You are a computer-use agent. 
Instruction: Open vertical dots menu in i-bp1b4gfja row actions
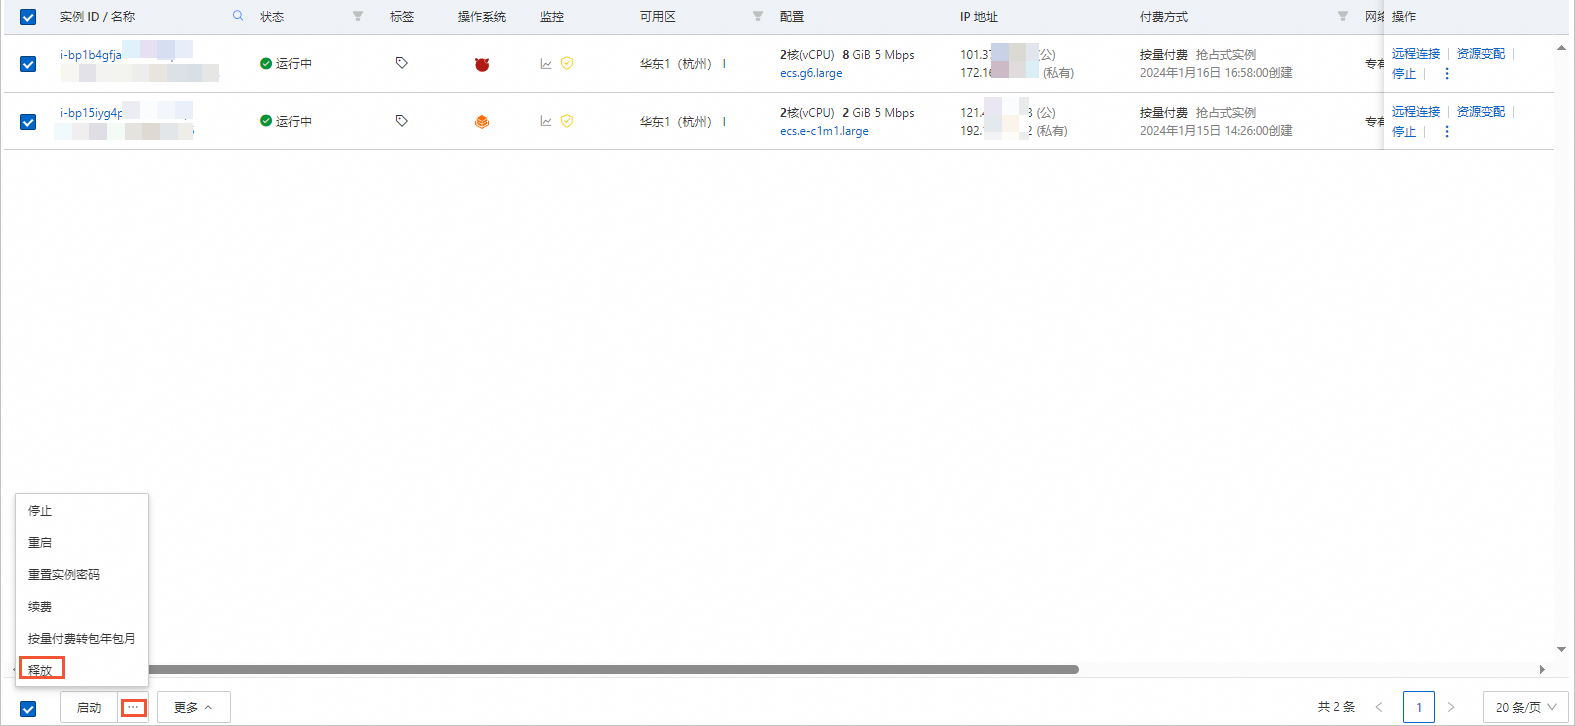1447,74
